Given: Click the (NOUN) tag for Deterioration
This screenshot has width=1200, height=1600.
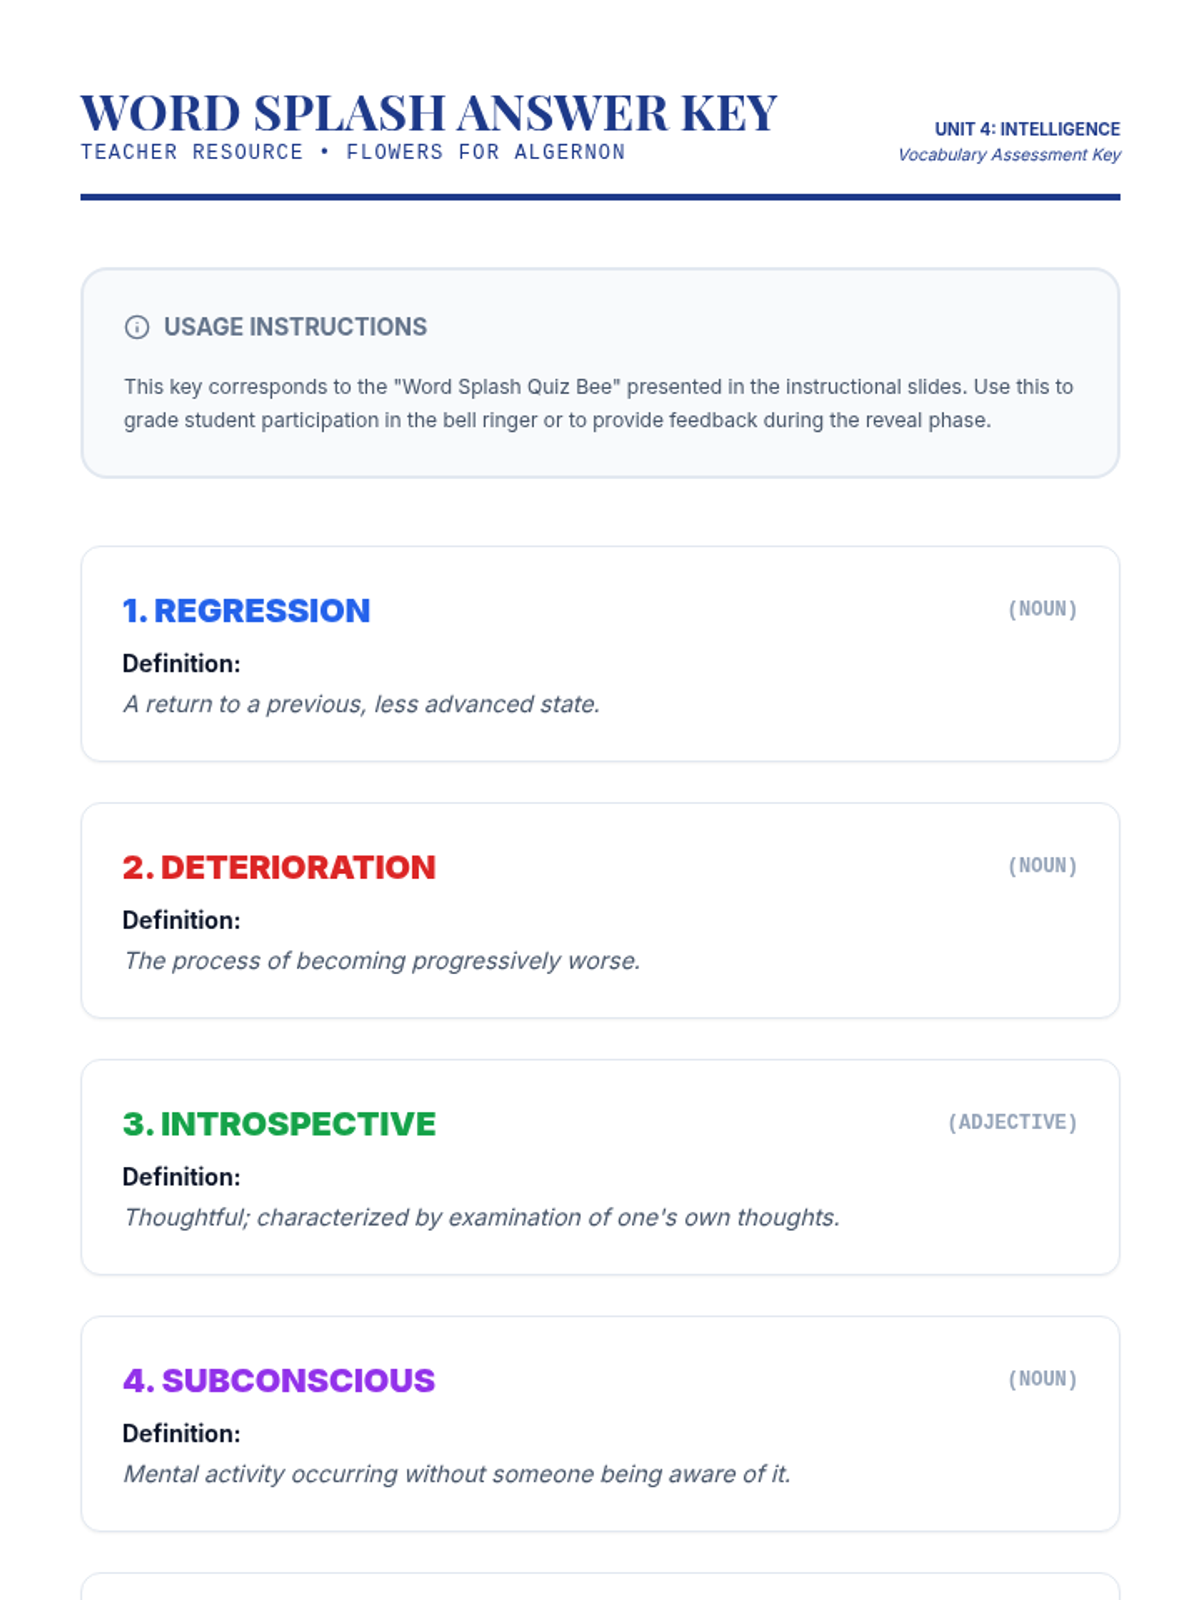Looking at the screenshot, I should (1042, 866).
